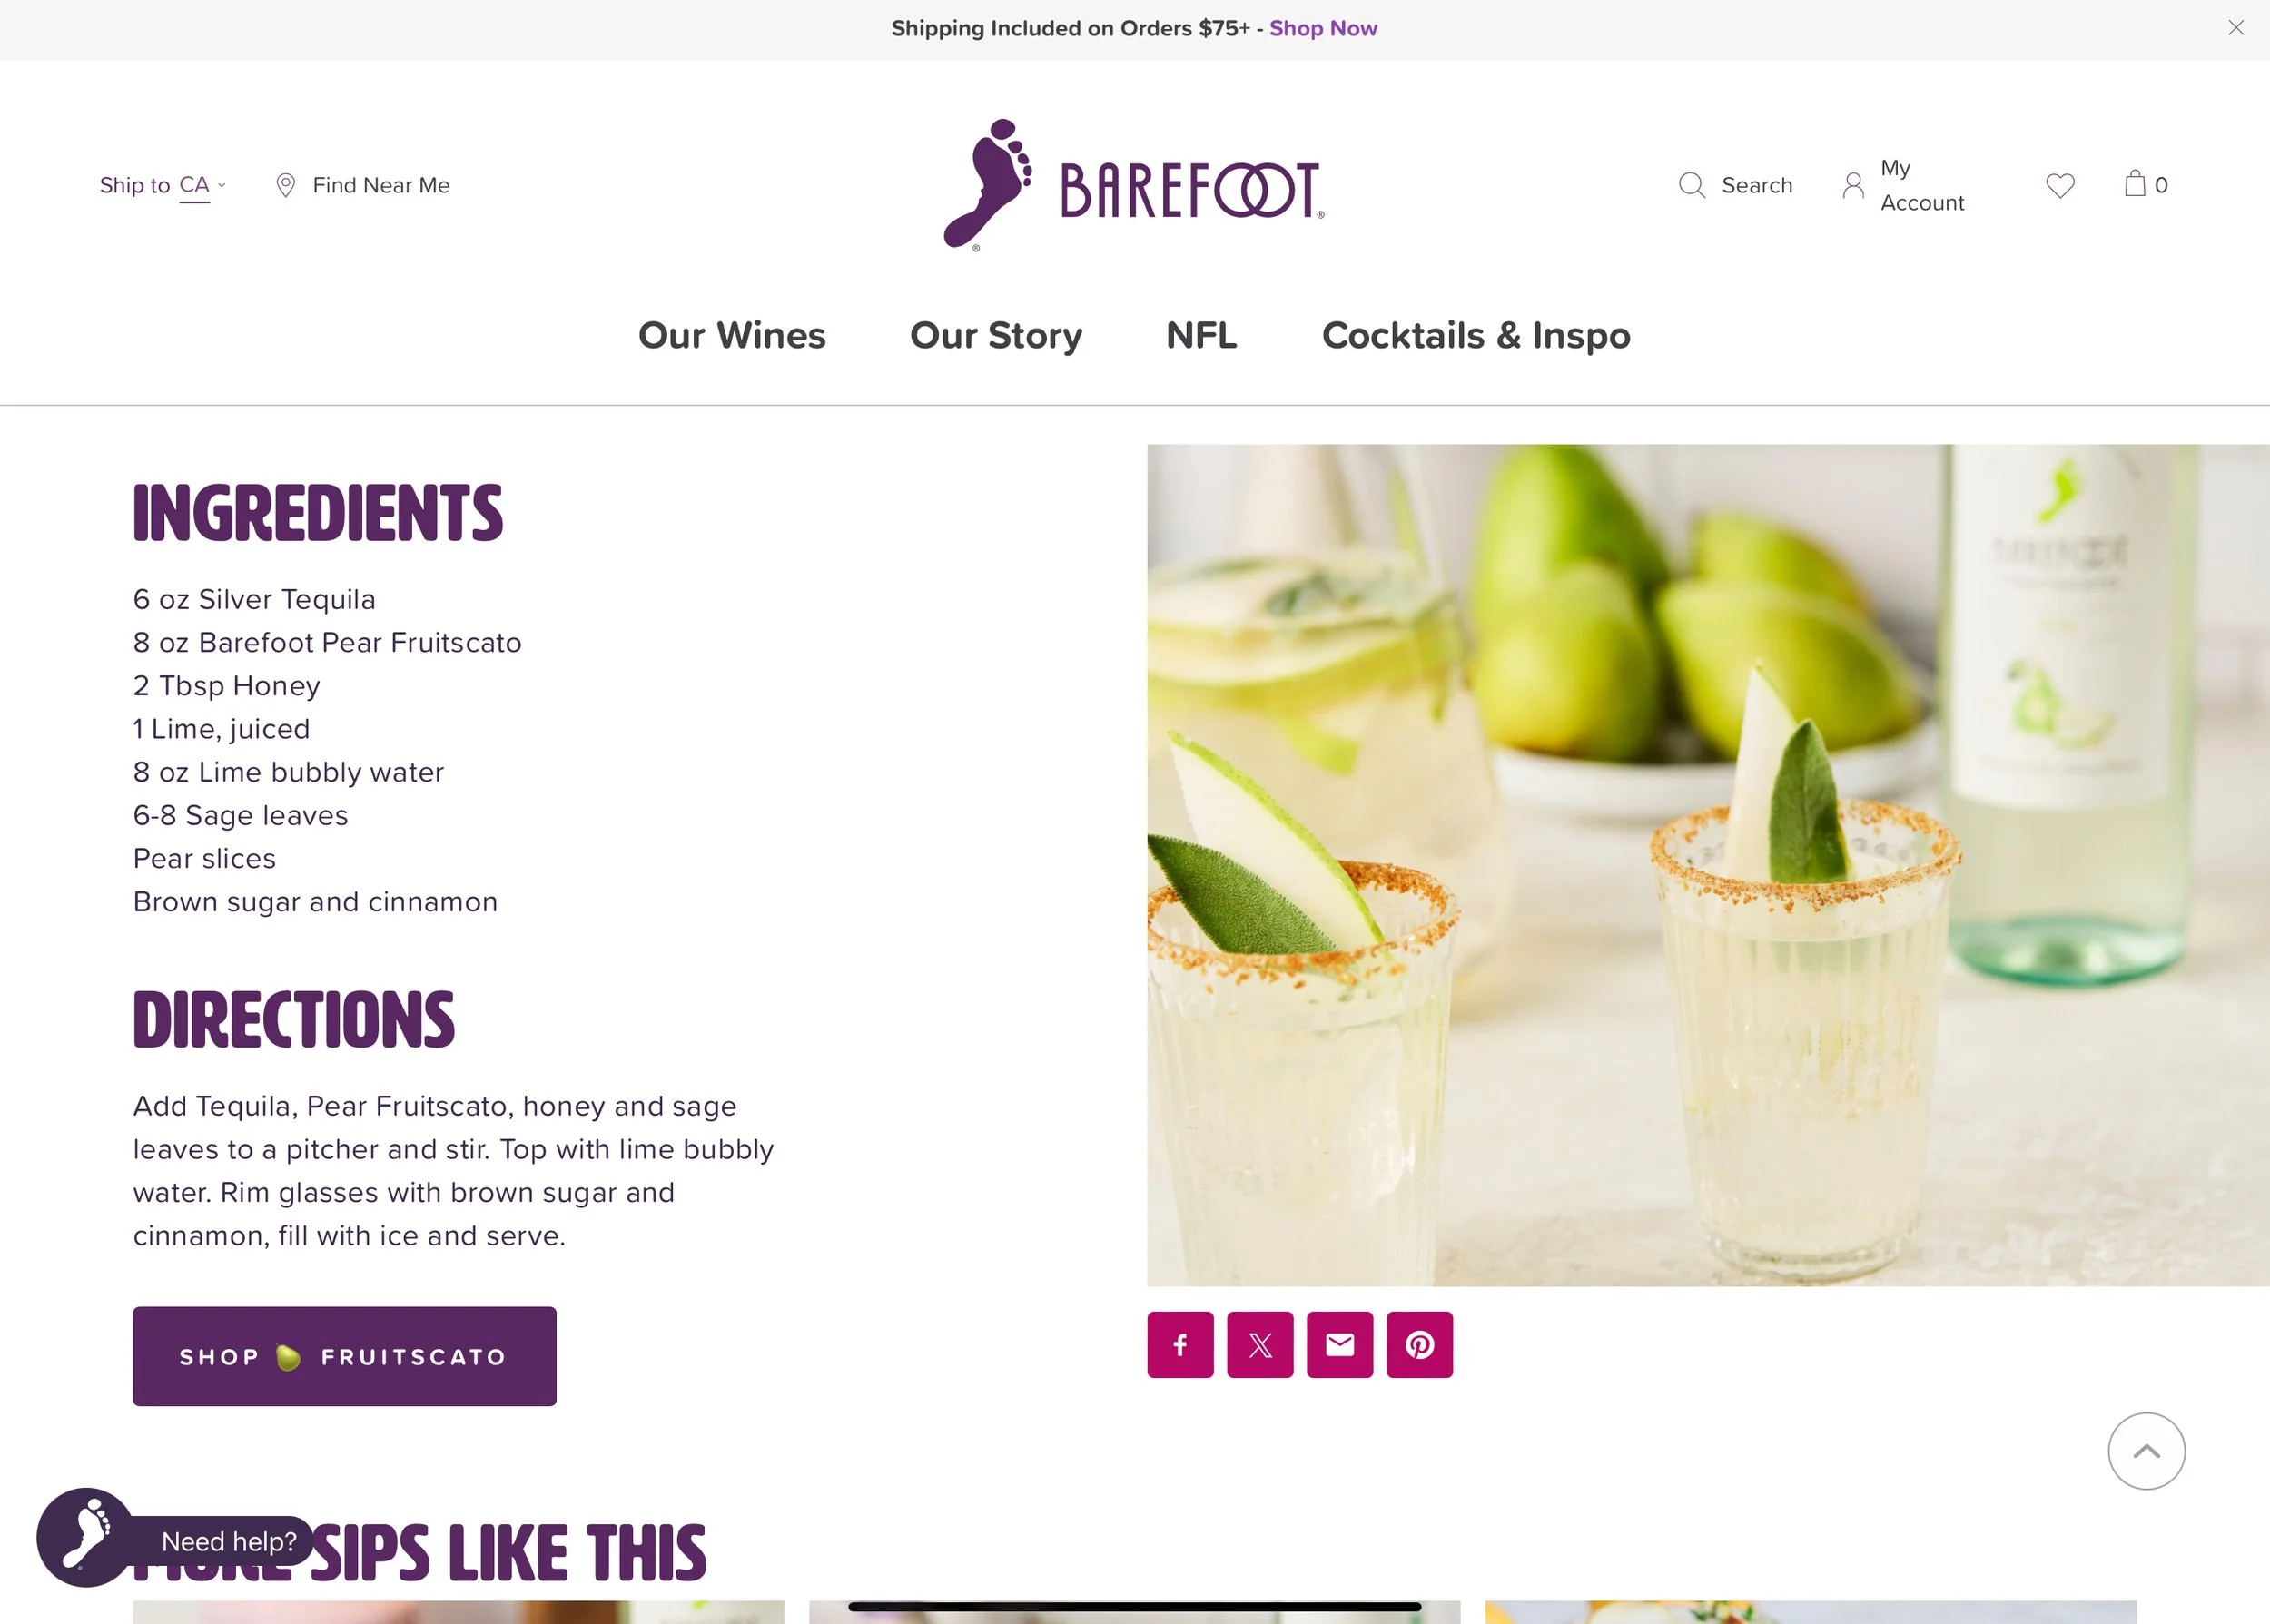Viewport: 2270px width, 1624px height.
Task: Open the Our Wines menu
Action: tap(732, 335)
